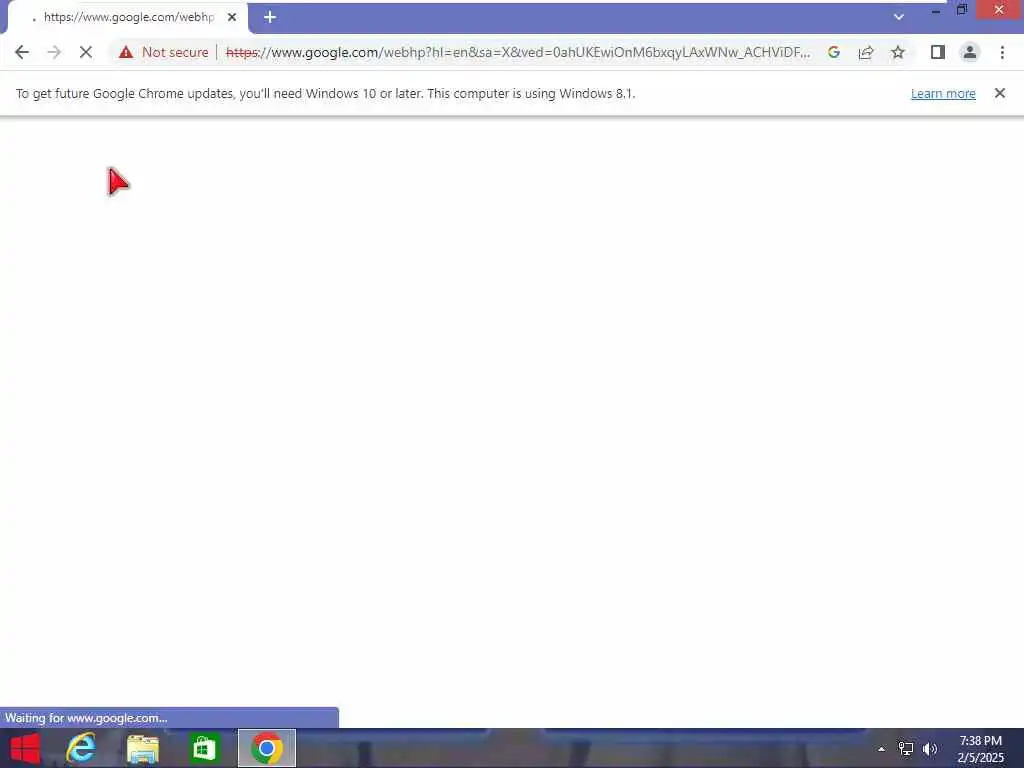The width and height of the screenshot is (1024, 768).
Task: Open a new tab
Action: [x=270, y=17]
